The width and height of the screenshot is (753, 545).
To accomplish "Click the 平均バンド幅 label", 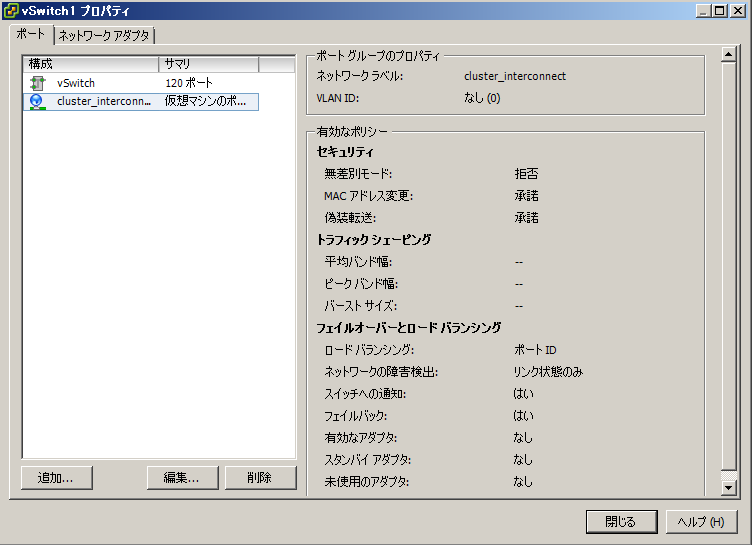I will point(358,262).
